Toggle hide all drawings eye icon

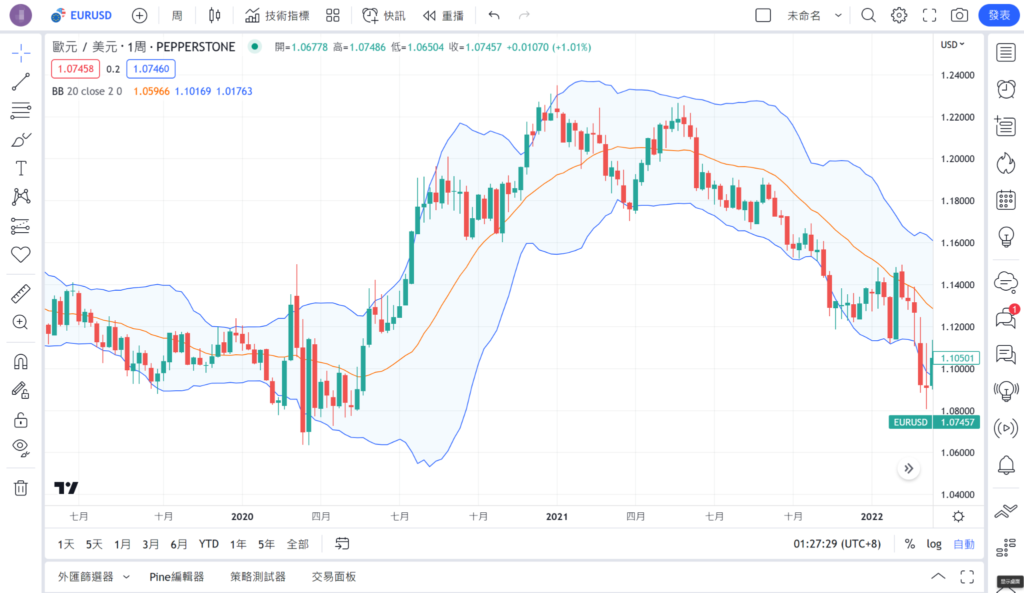pyautogui.click(x=20, y=447)
